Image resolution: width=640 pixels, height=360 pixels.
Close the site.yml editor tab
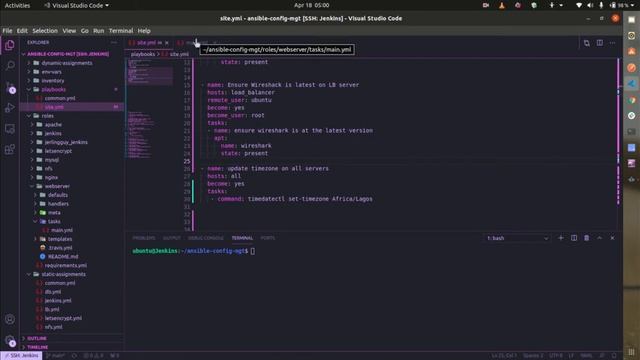click(x=167, y=43)
